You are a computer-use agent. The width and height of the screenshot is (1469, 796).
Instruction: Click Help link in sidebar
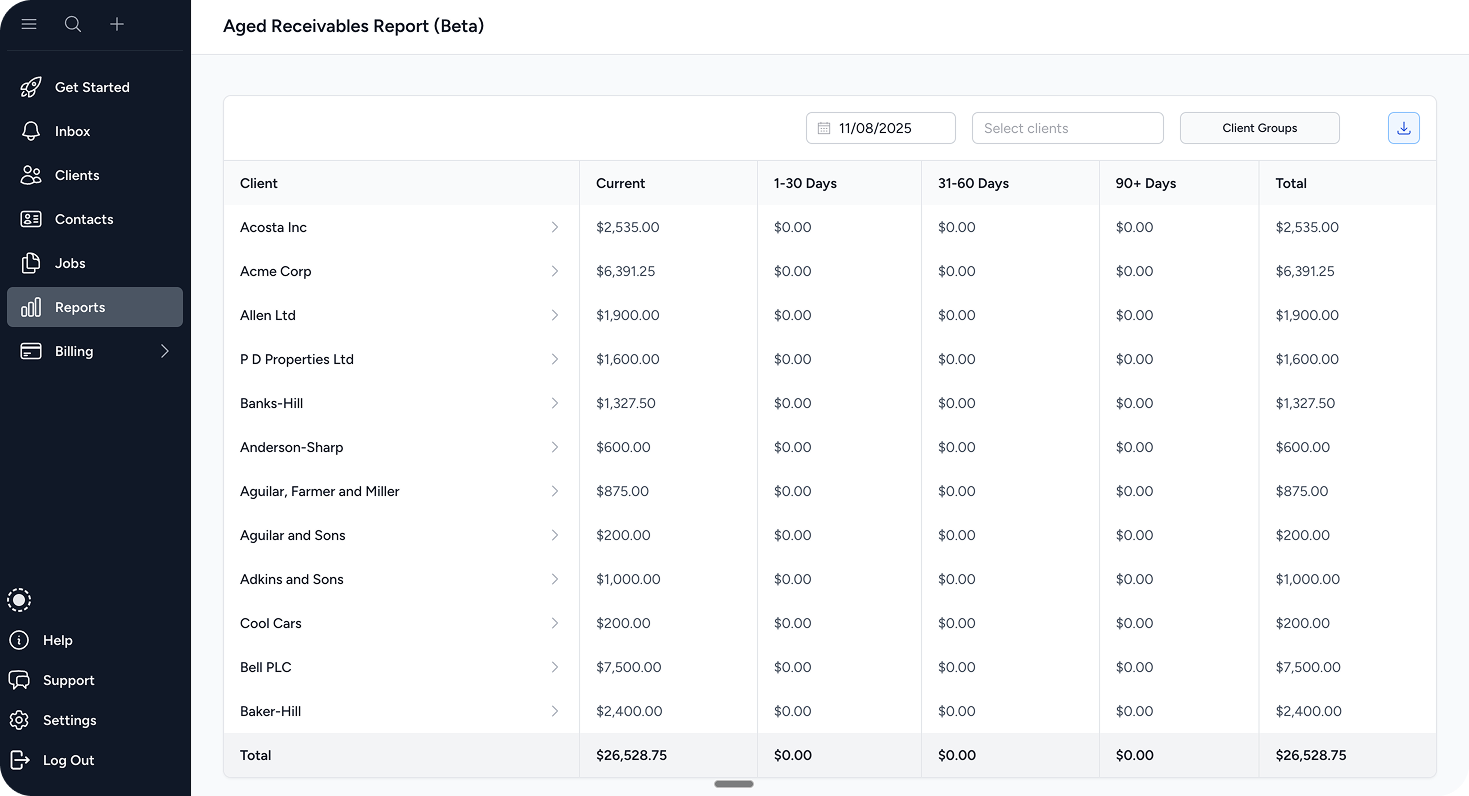[x=58, y=640]
